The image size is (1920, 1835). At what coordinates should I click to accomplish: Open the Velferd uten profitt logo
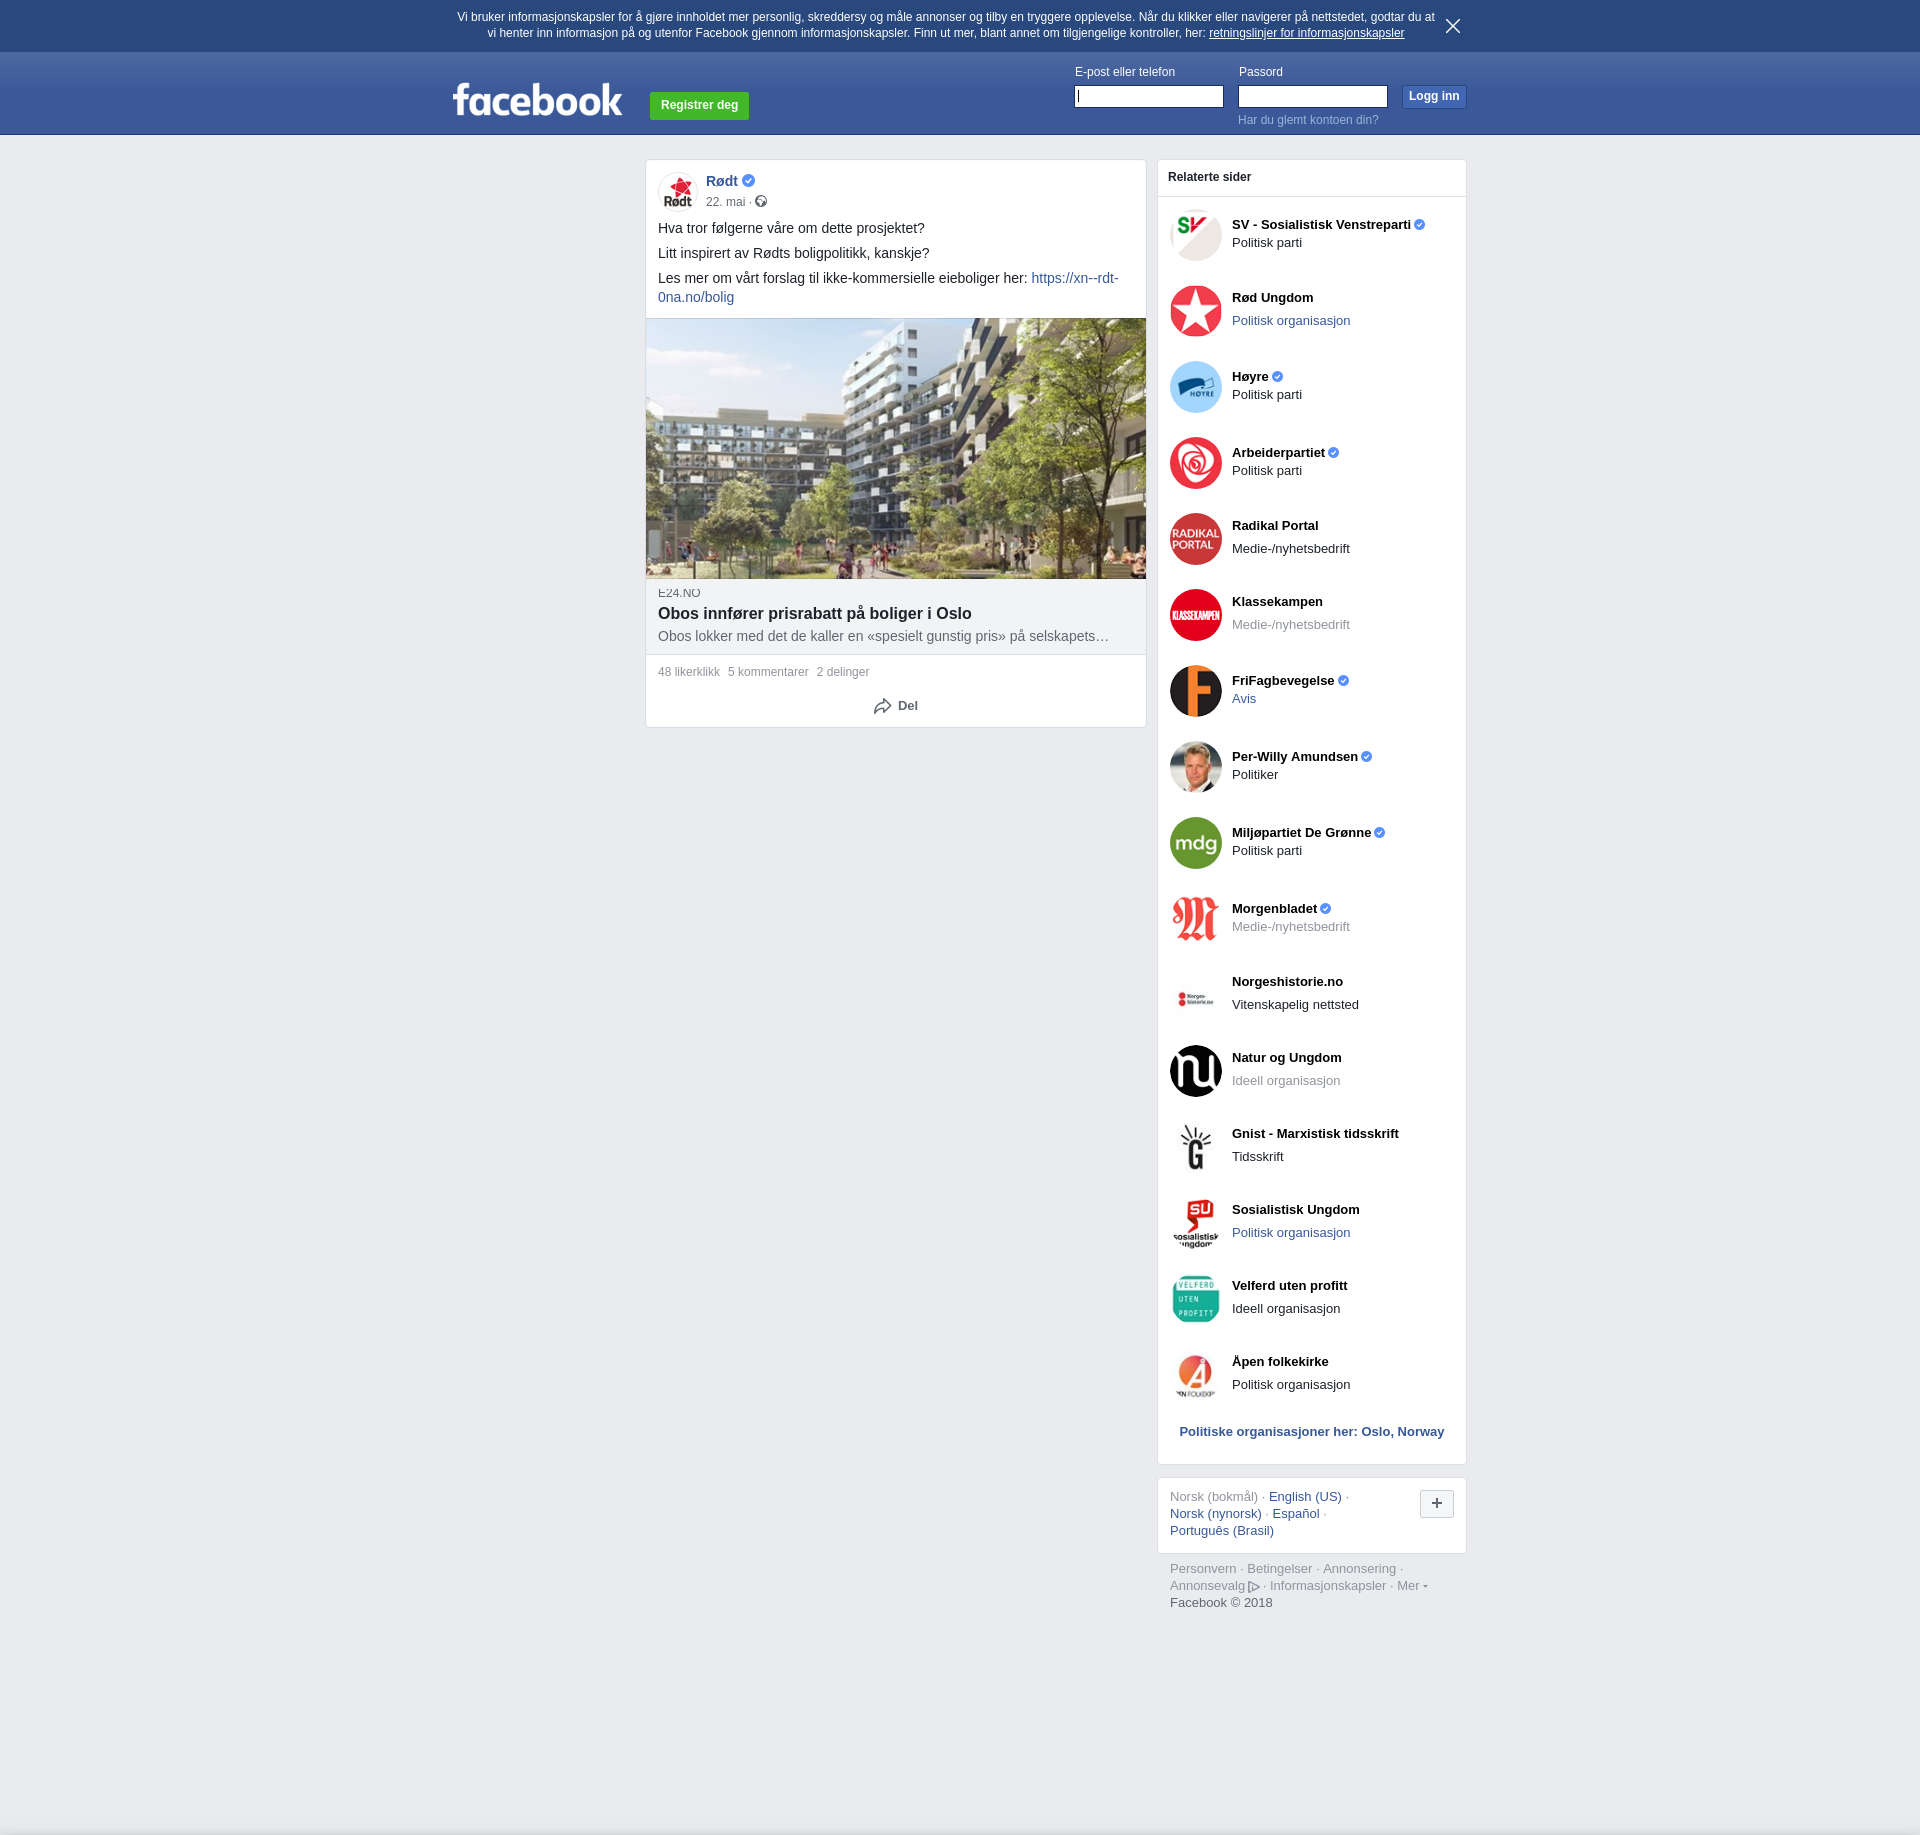coord(1196,1299)
